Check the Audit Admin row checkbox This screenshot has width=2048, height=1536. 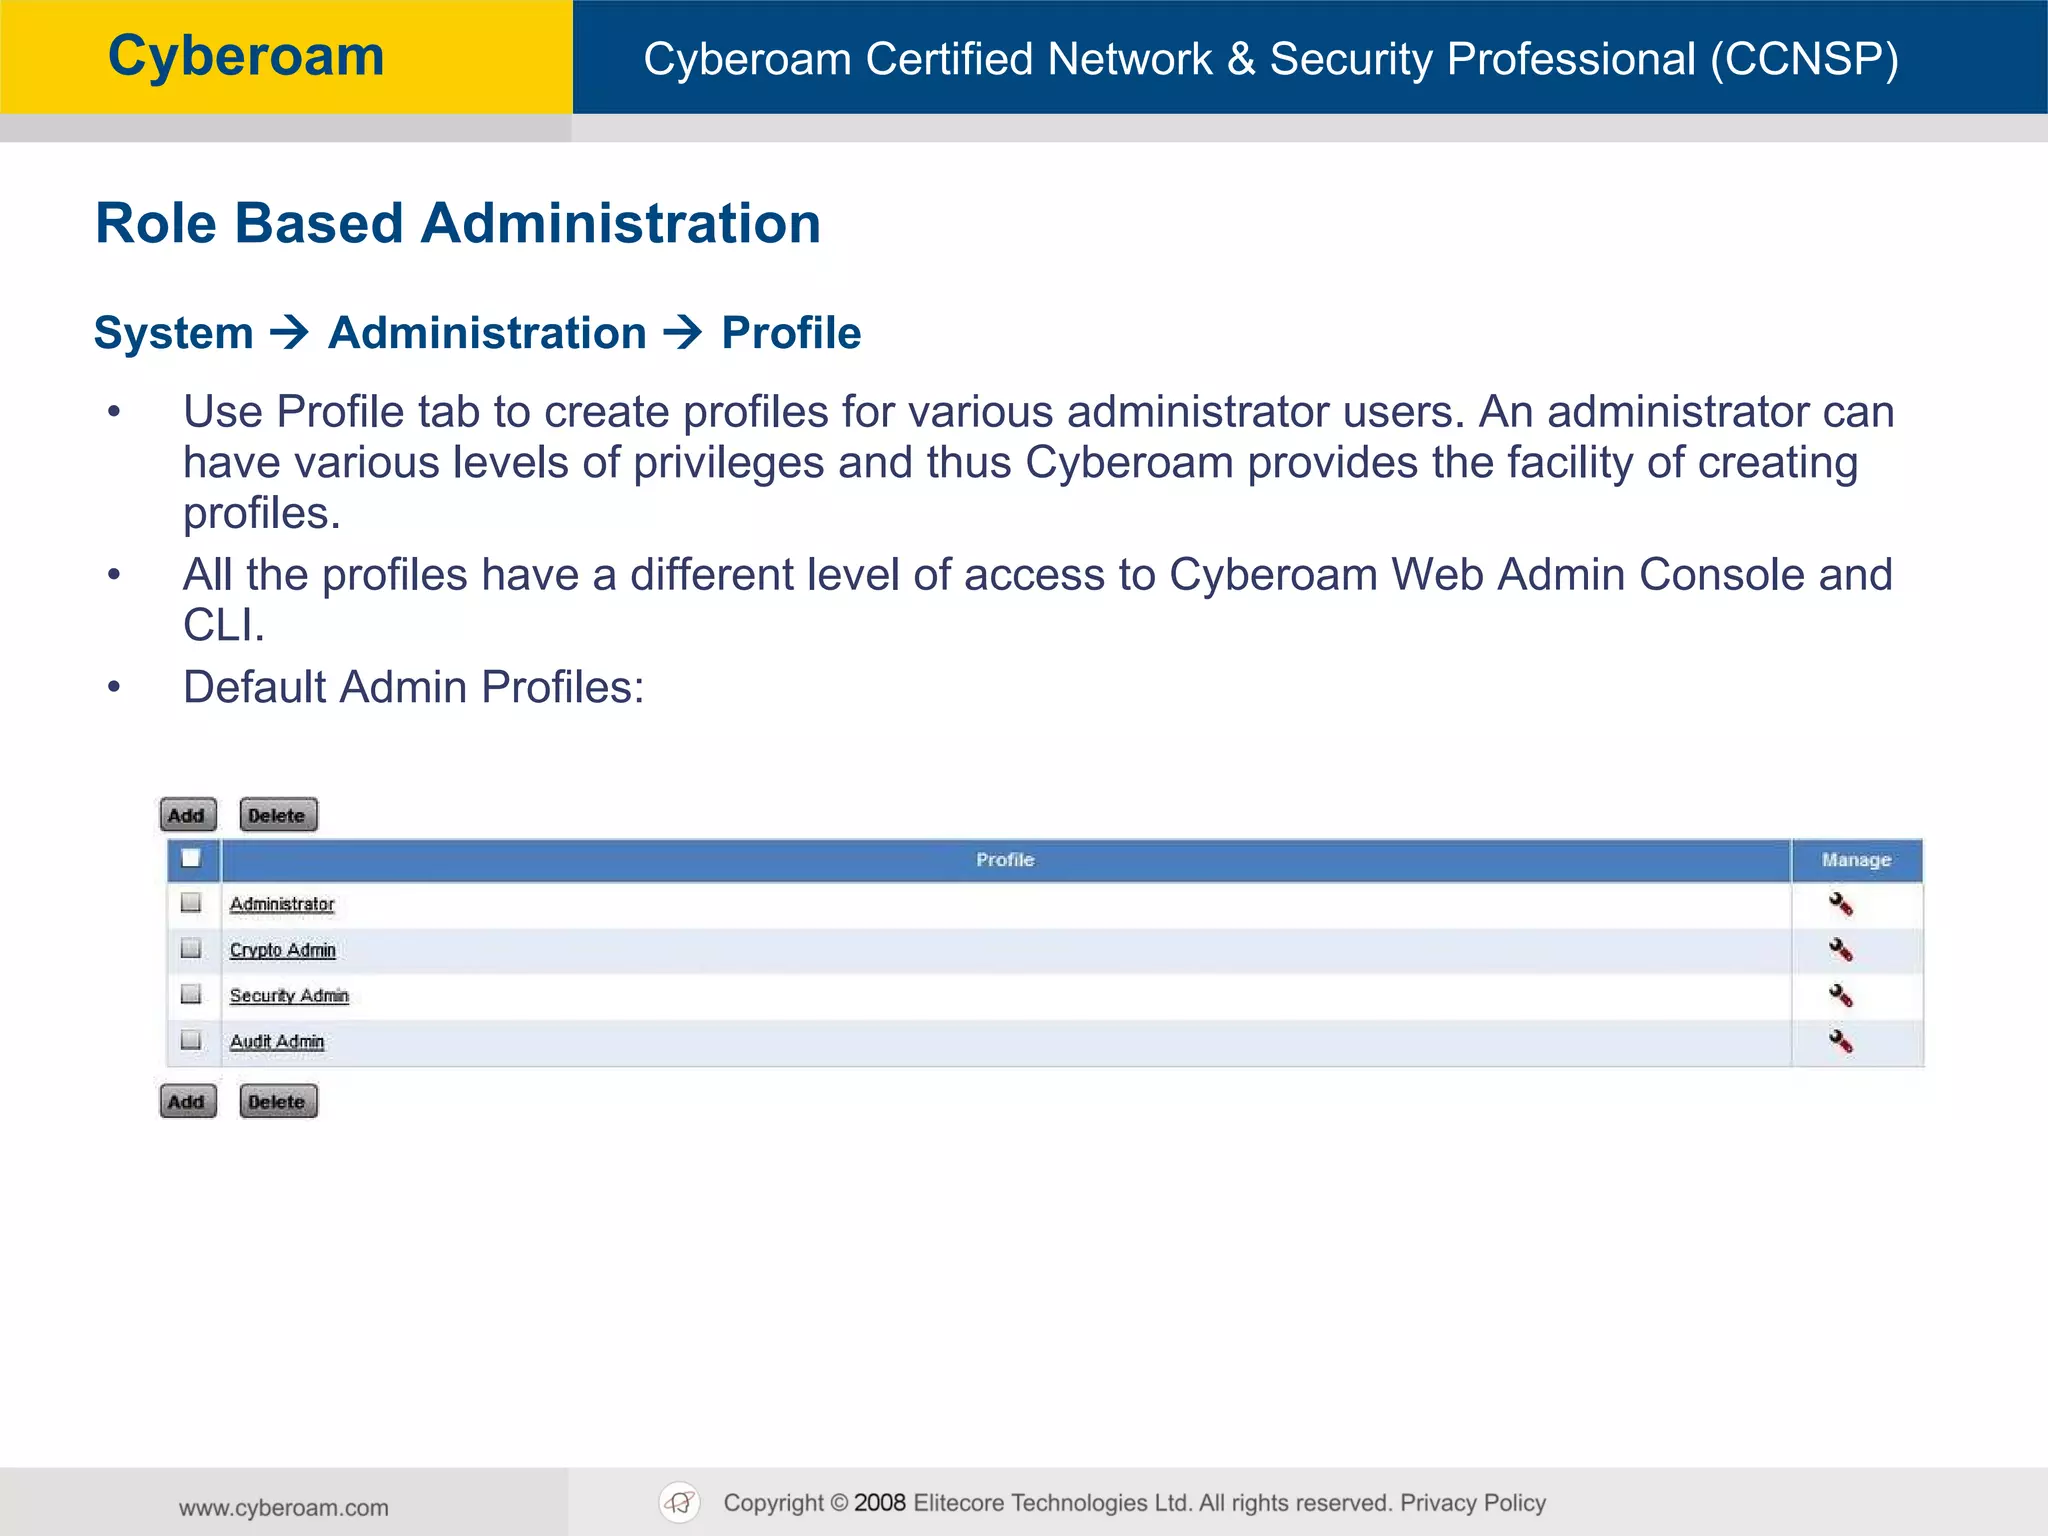point(191,1040)
